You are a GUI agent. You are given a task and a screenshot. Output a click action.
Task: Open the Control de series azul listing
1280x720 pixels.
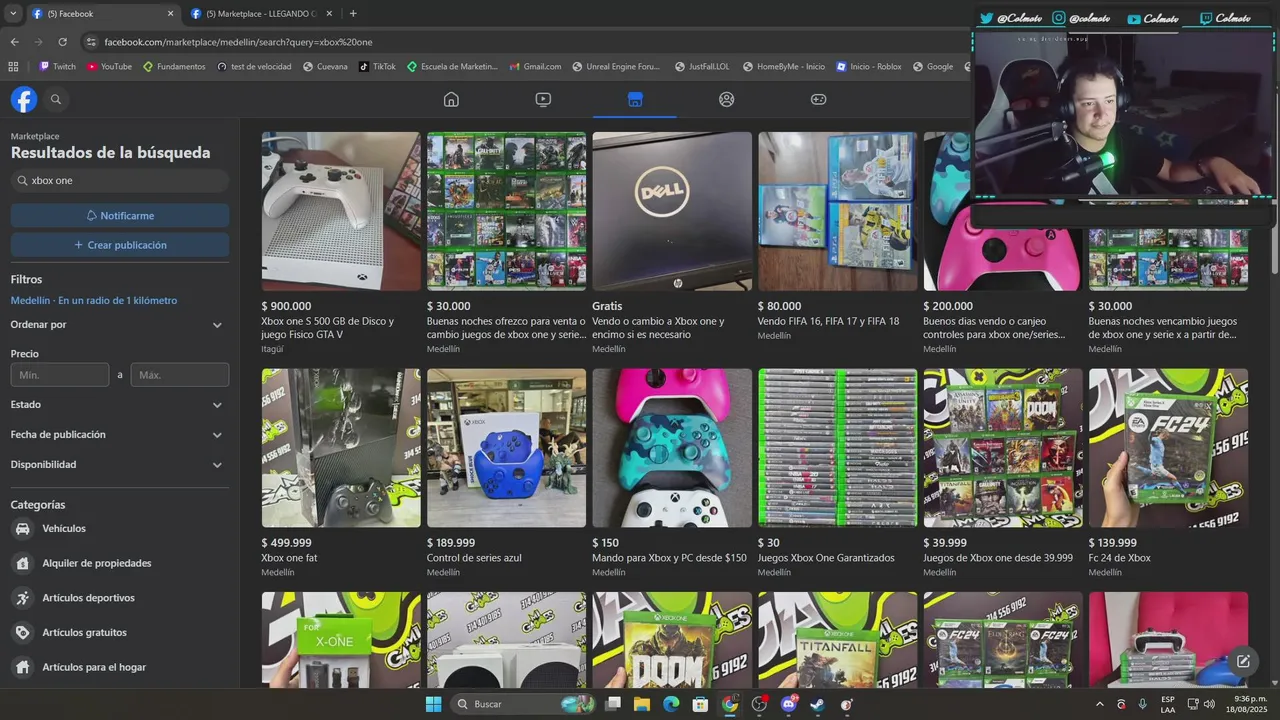pyautogui.click(x=506, y=473)
